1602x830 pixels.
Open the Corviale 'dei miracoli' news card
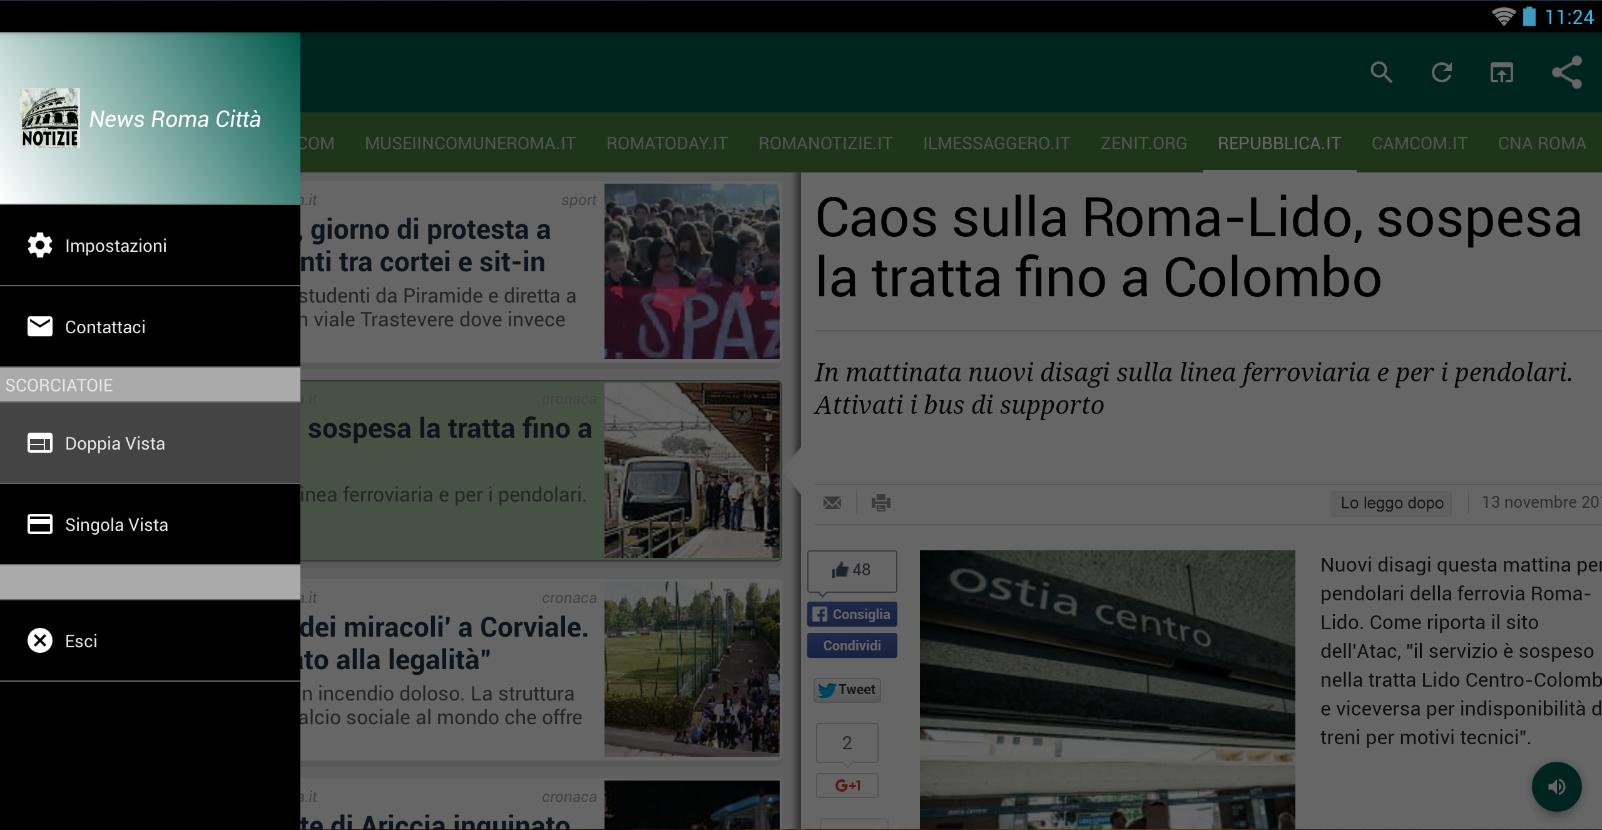click(540, 669)
